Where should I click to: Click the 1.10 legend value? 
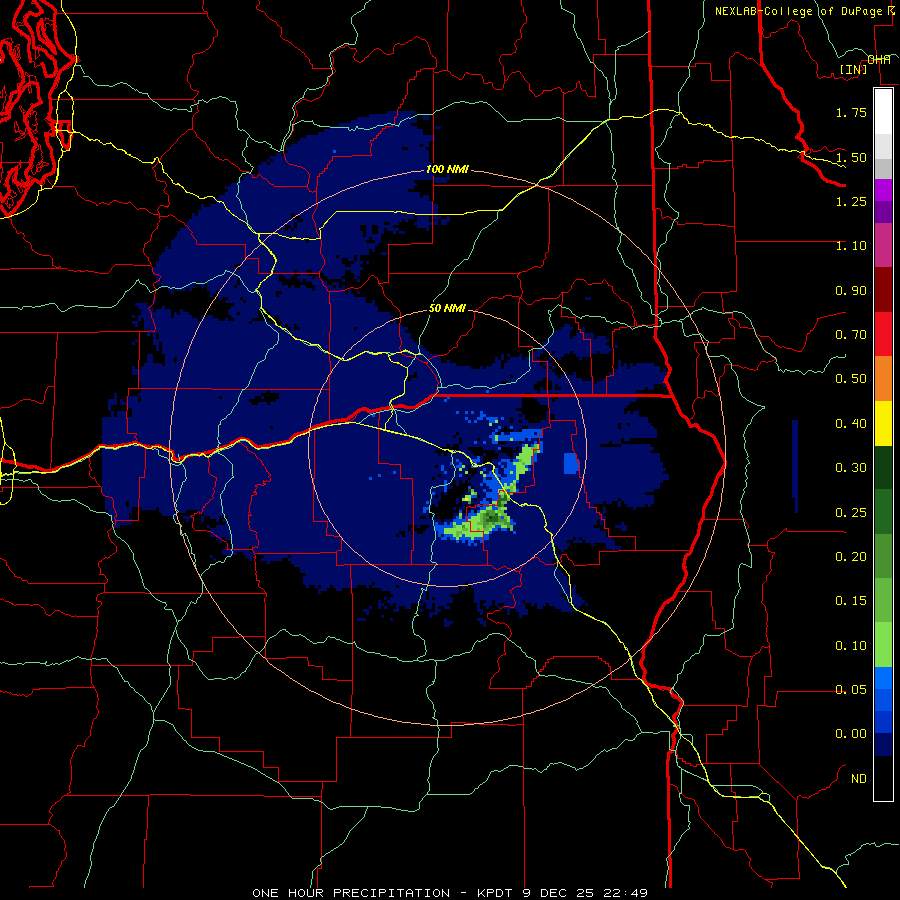(851, 246)
